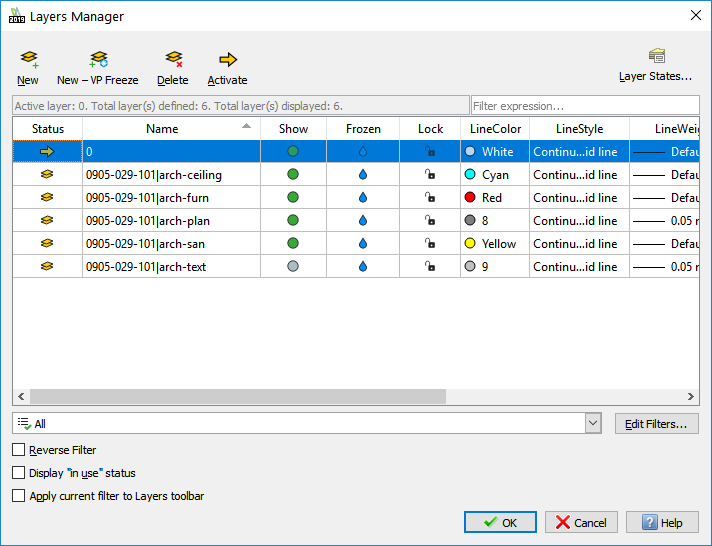Freeze layer 0 droplet icon

click(x=363, y=151)
